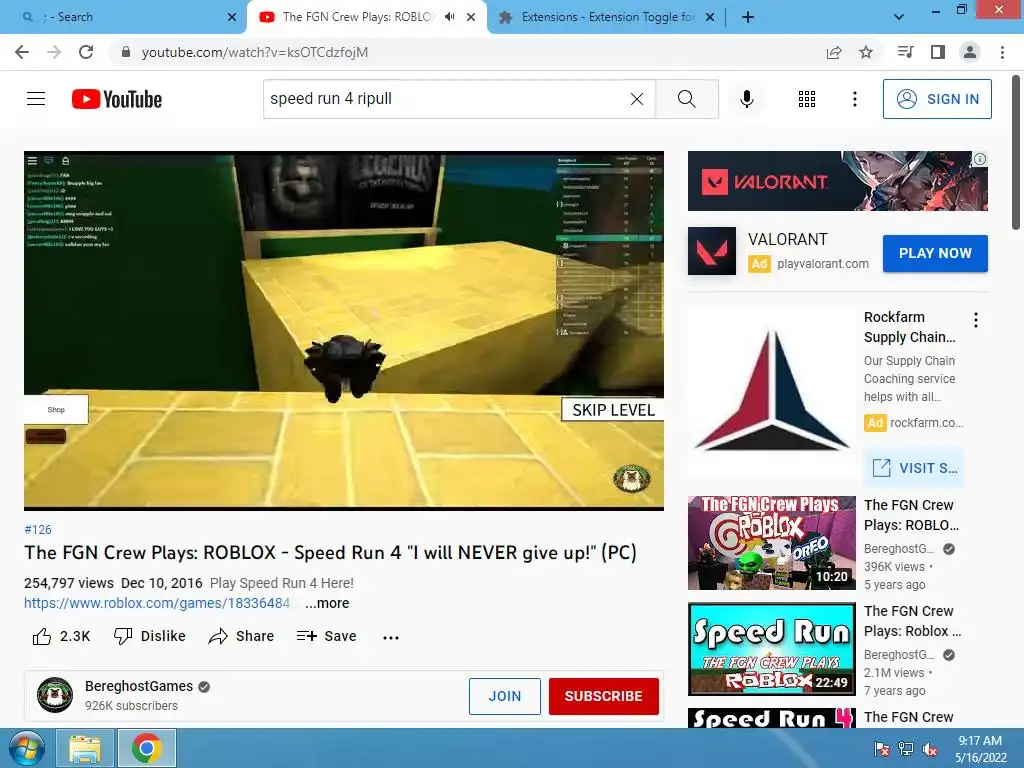Click the magnifier search button

pos(686,99)
